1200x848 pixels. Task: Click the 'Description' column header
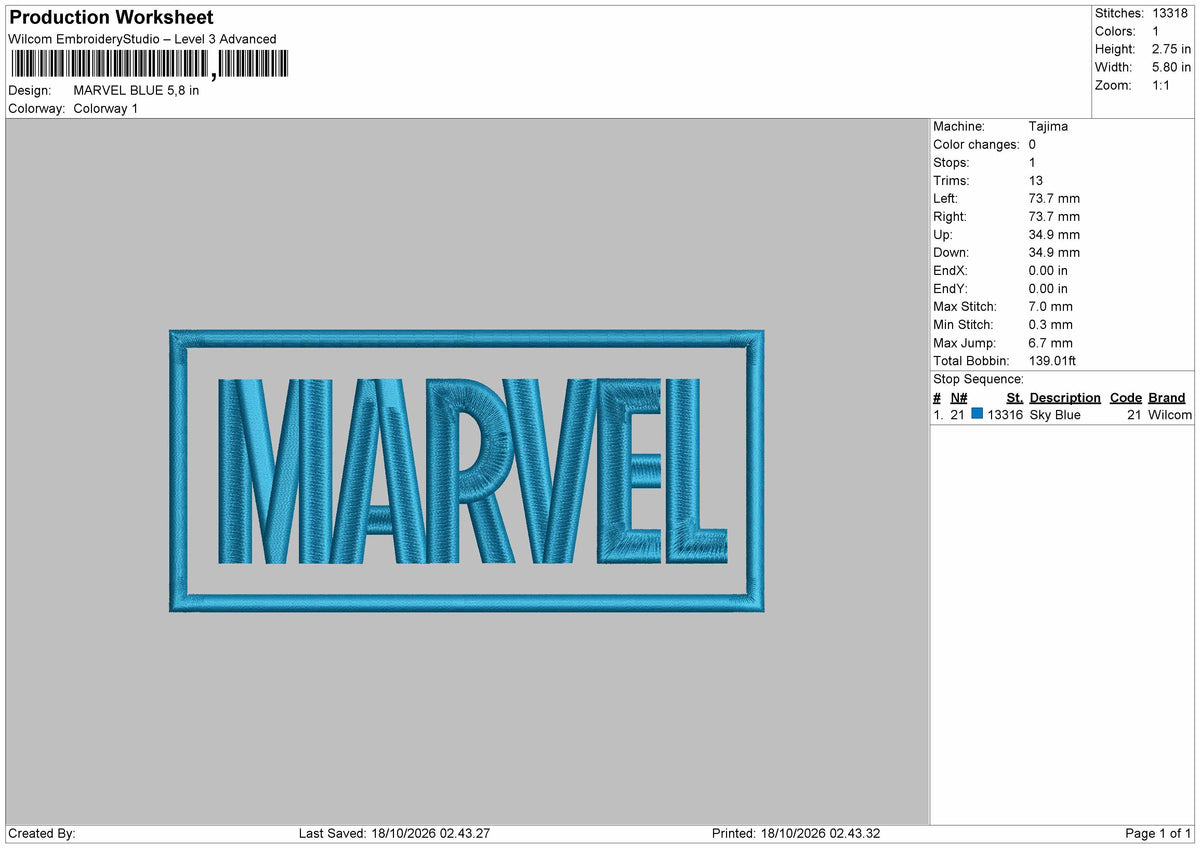point(1065,397)
